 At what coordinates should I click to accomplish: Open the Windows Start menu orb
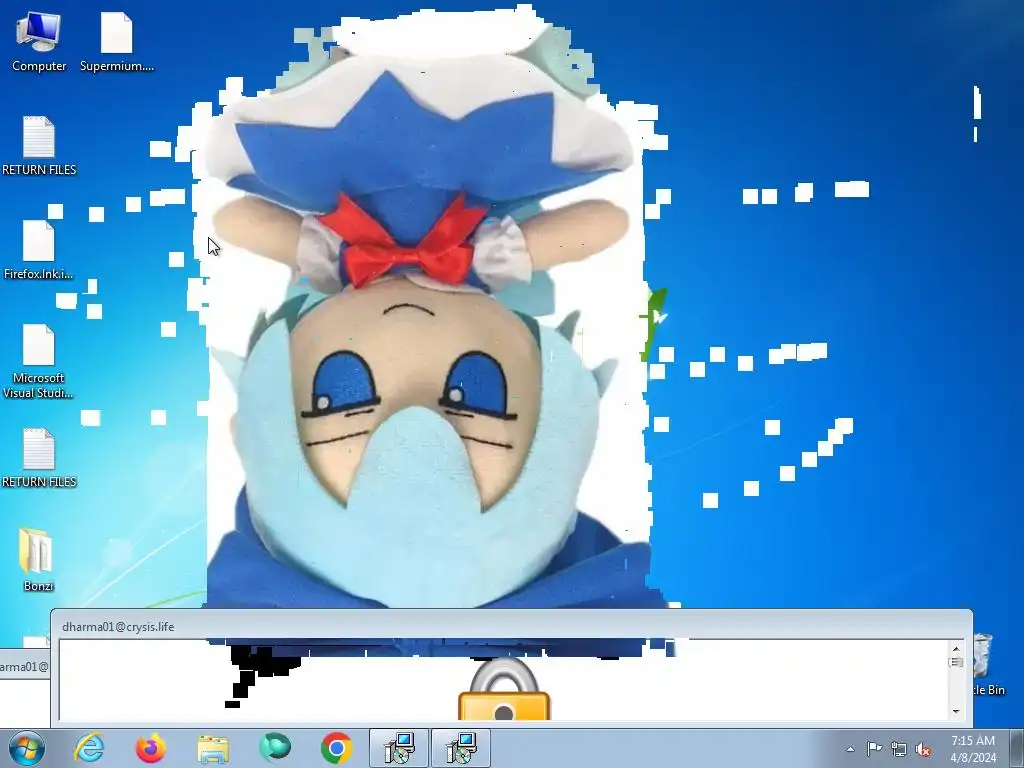(27, 748)
